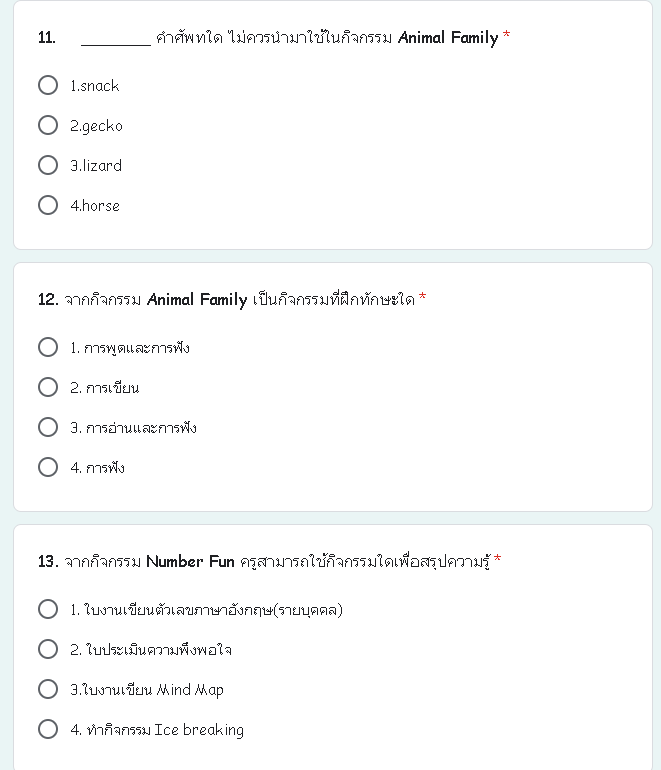Pick 3. การอ่านและการฟัง radio button
The height and width of the screenshot is (770, 661).
[48, 428]
